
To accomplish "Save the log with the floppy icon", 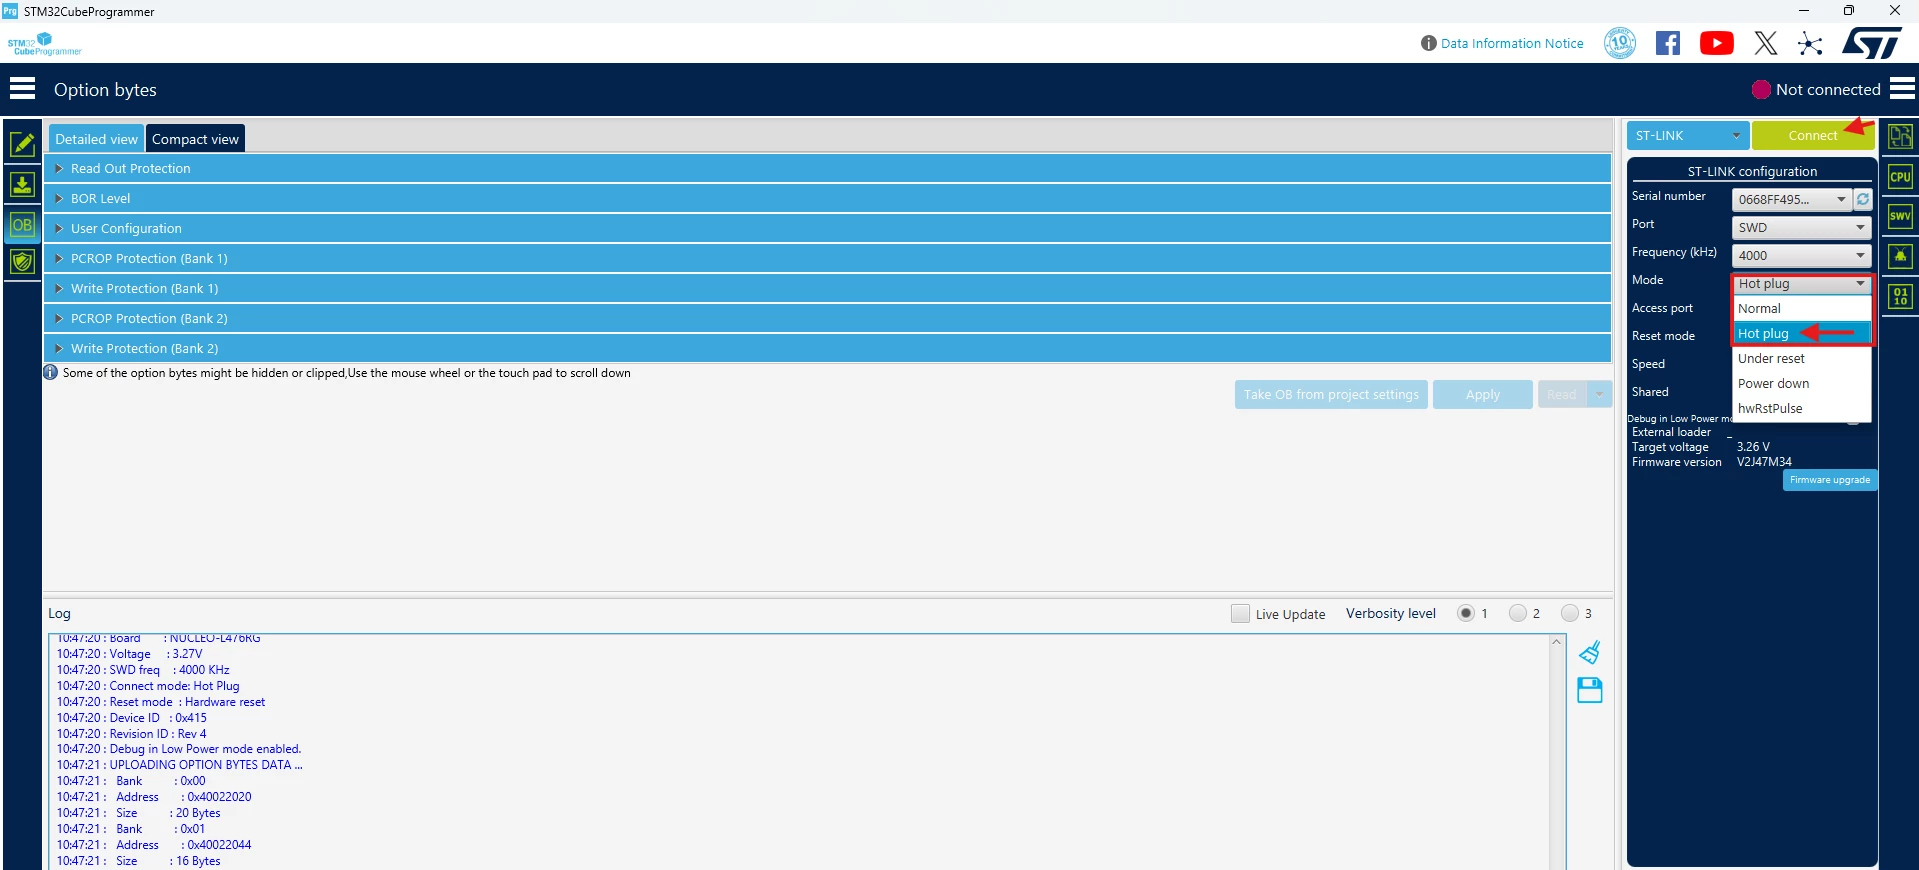I will pyautogui.click(x=1590, y=690).
